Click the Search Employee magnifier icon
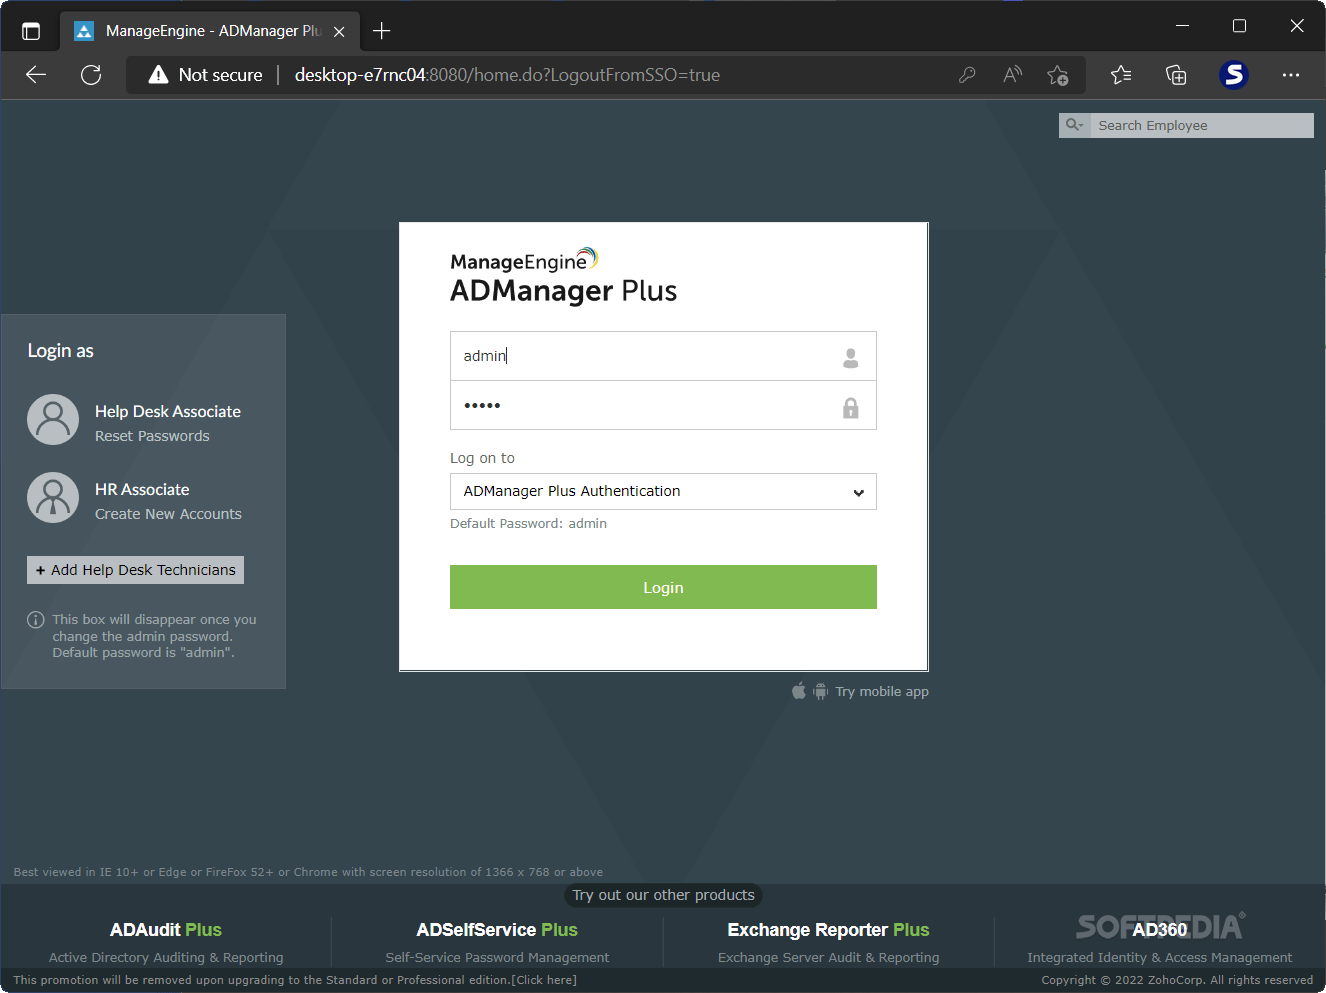1326x993 pixels. tap(1074, 125)
